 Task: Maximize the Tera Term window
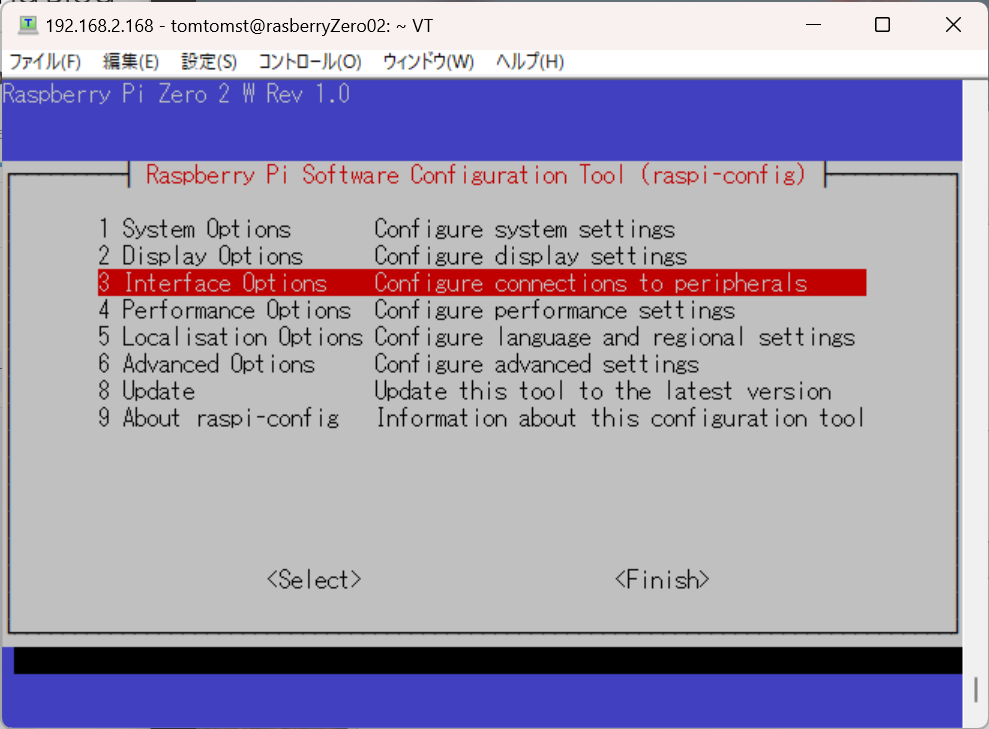tap(882, 25)
